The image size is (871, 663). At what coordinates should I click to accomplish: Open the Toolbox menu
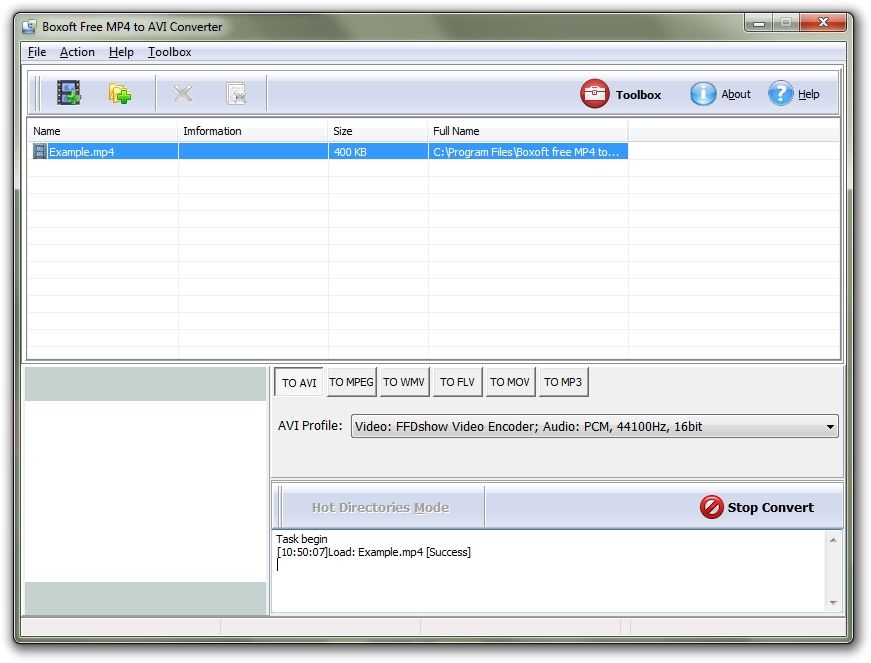point(169,52)
